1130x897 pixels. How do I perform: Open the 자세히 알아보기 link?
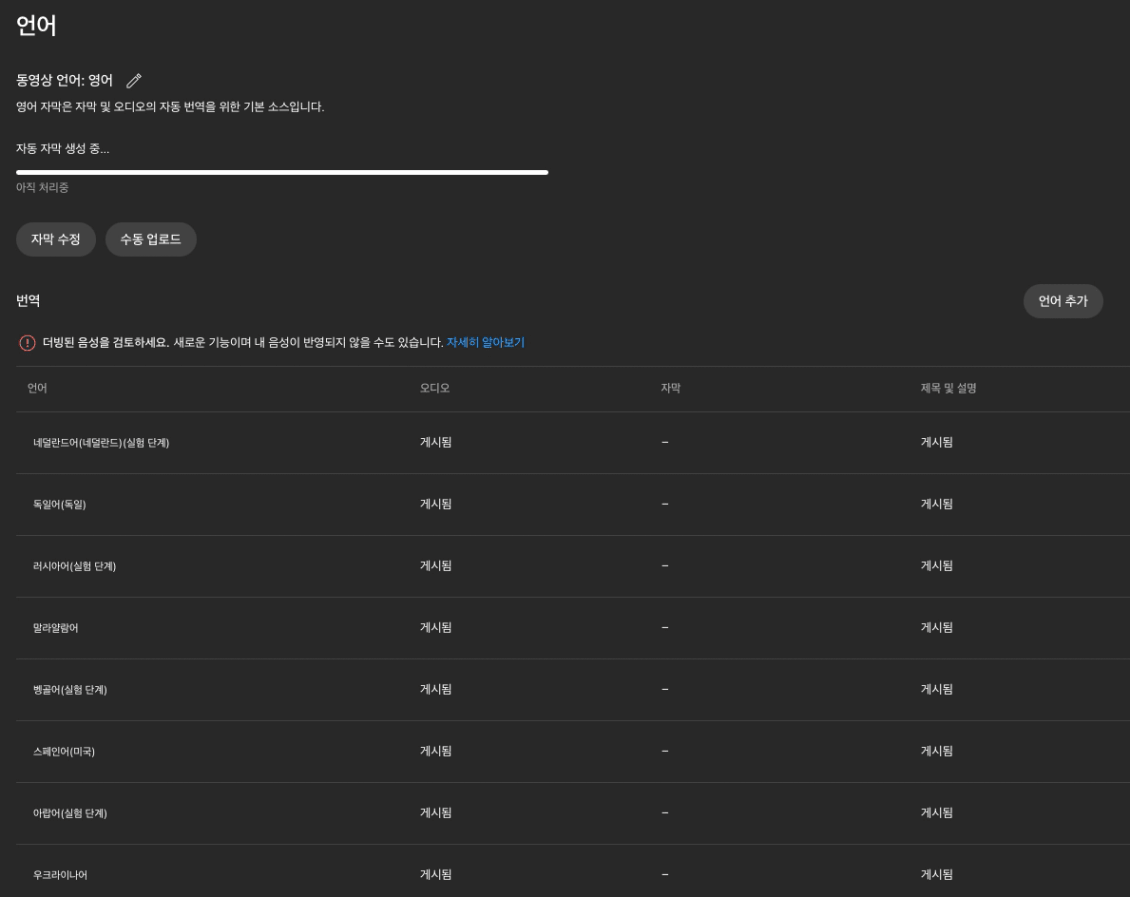[485, 342]
